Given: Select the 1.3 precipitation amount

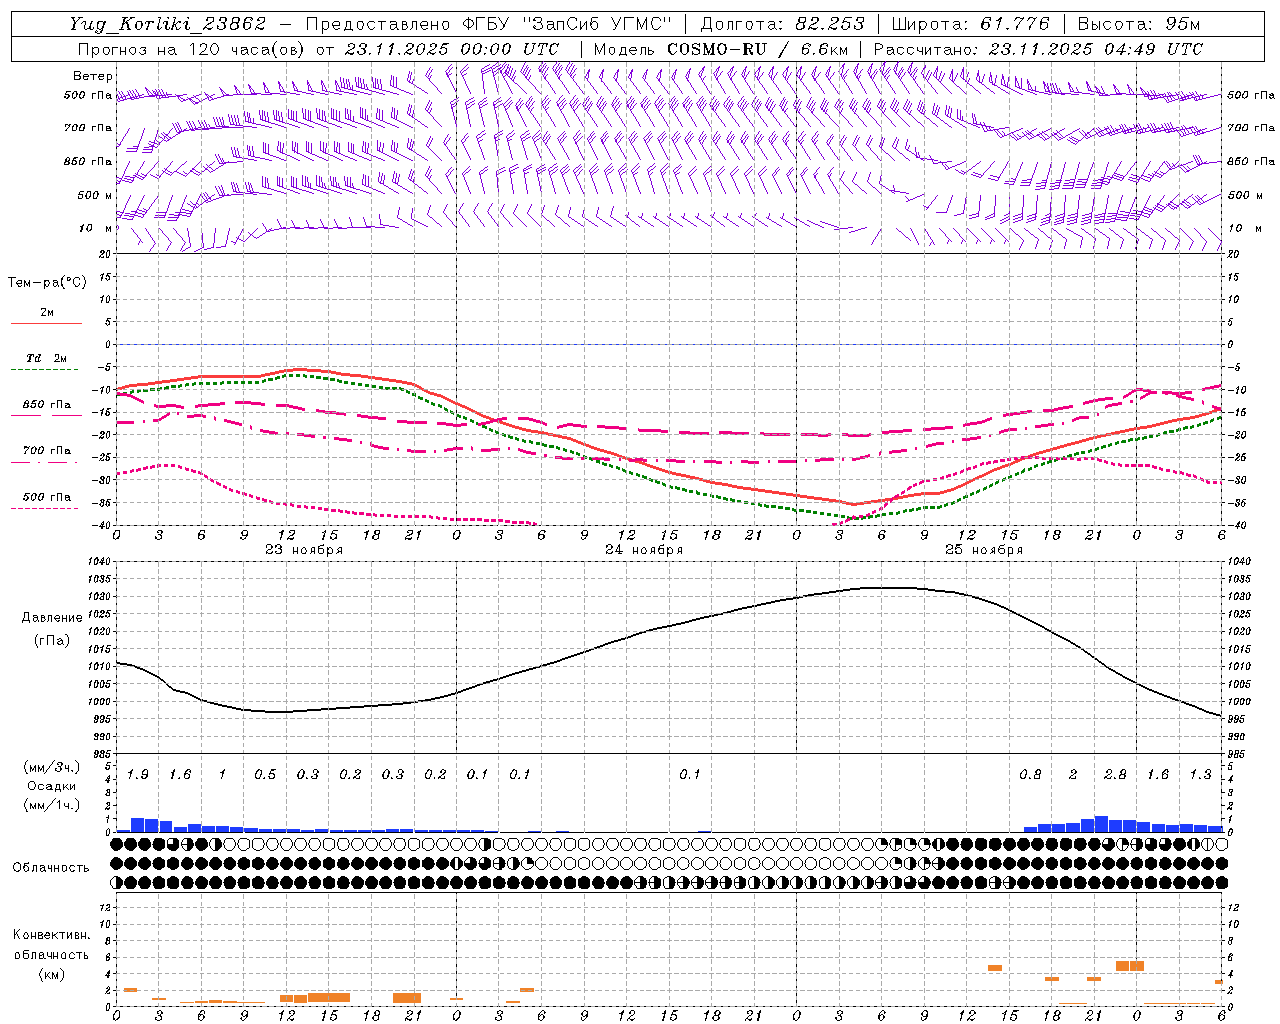Looking at the screenshot, I should point(1200,775).
